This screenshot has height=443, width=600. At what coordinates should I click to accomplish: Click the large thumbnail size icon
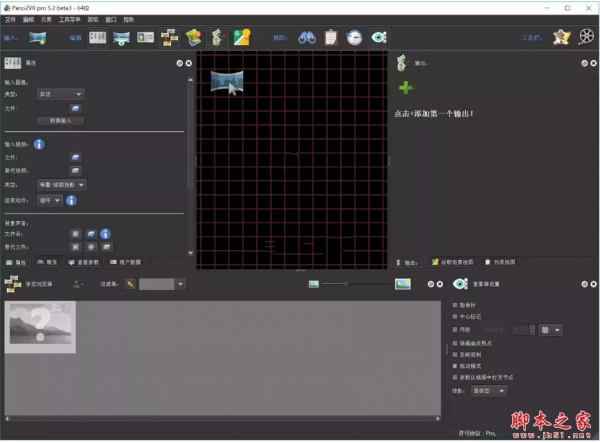[403, 284]
